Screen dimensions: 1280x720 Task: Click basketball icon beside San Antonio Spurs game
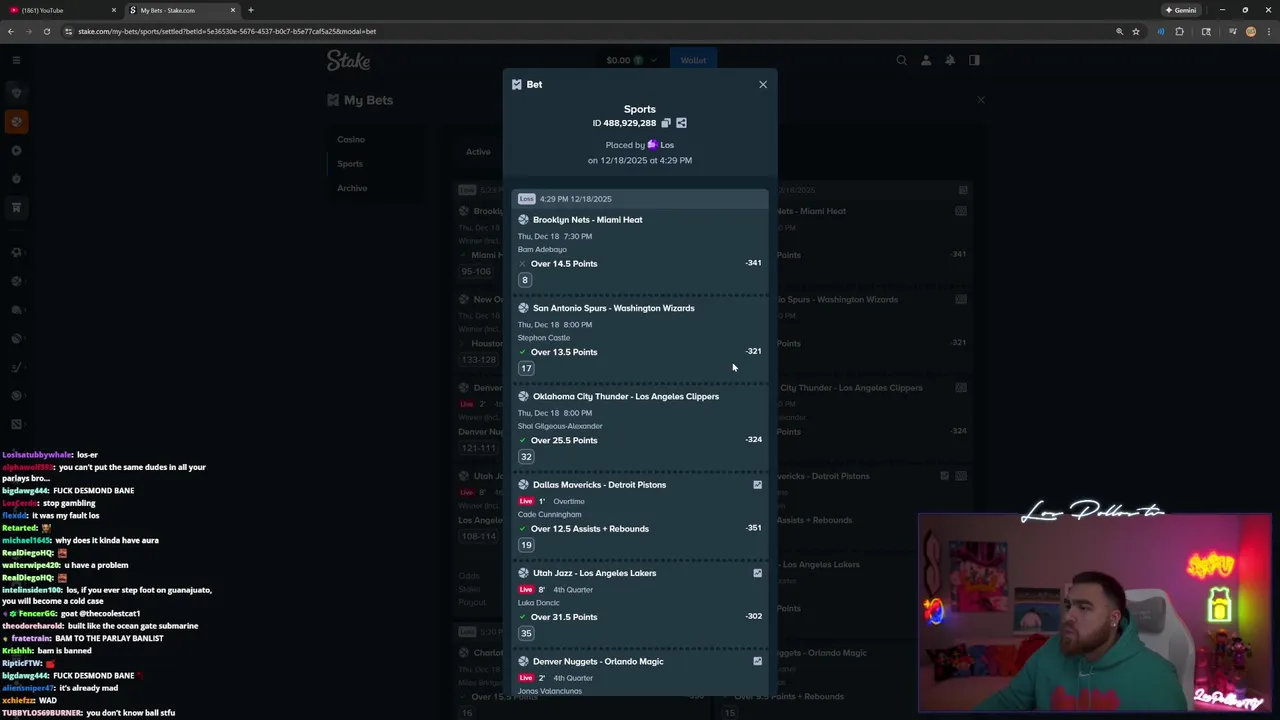523,308
